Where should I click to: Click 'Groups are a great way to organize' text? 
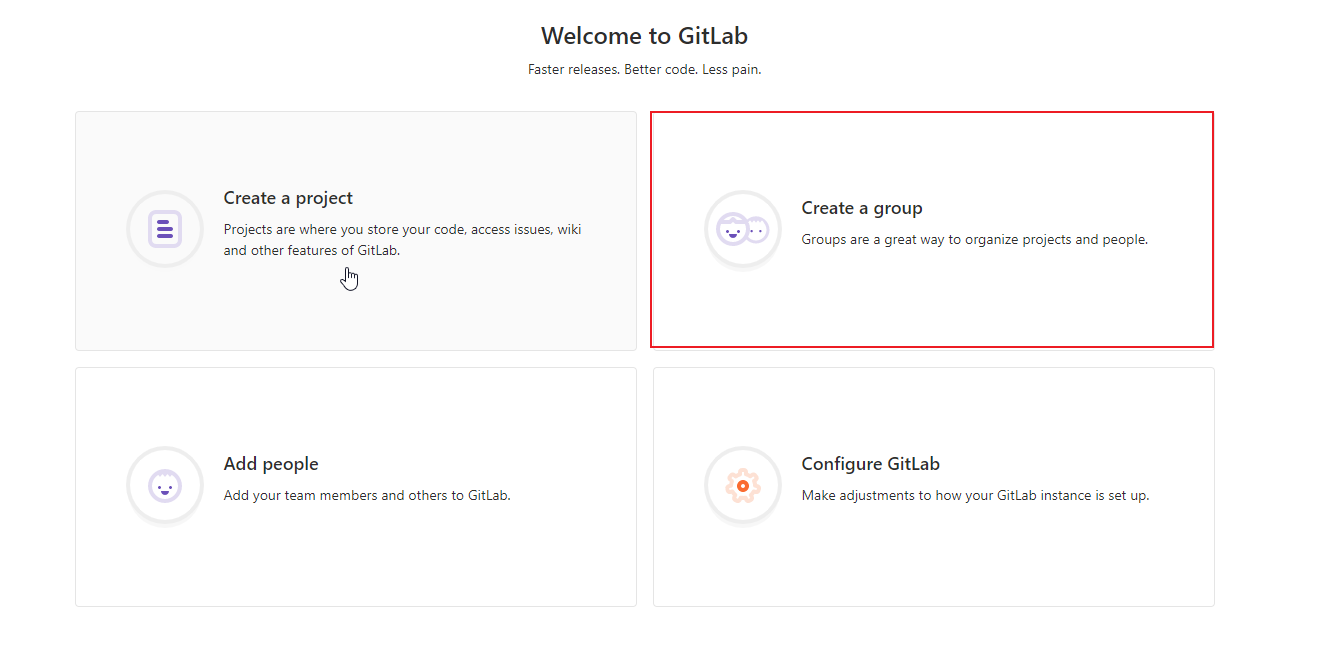(x=975, y=240)
